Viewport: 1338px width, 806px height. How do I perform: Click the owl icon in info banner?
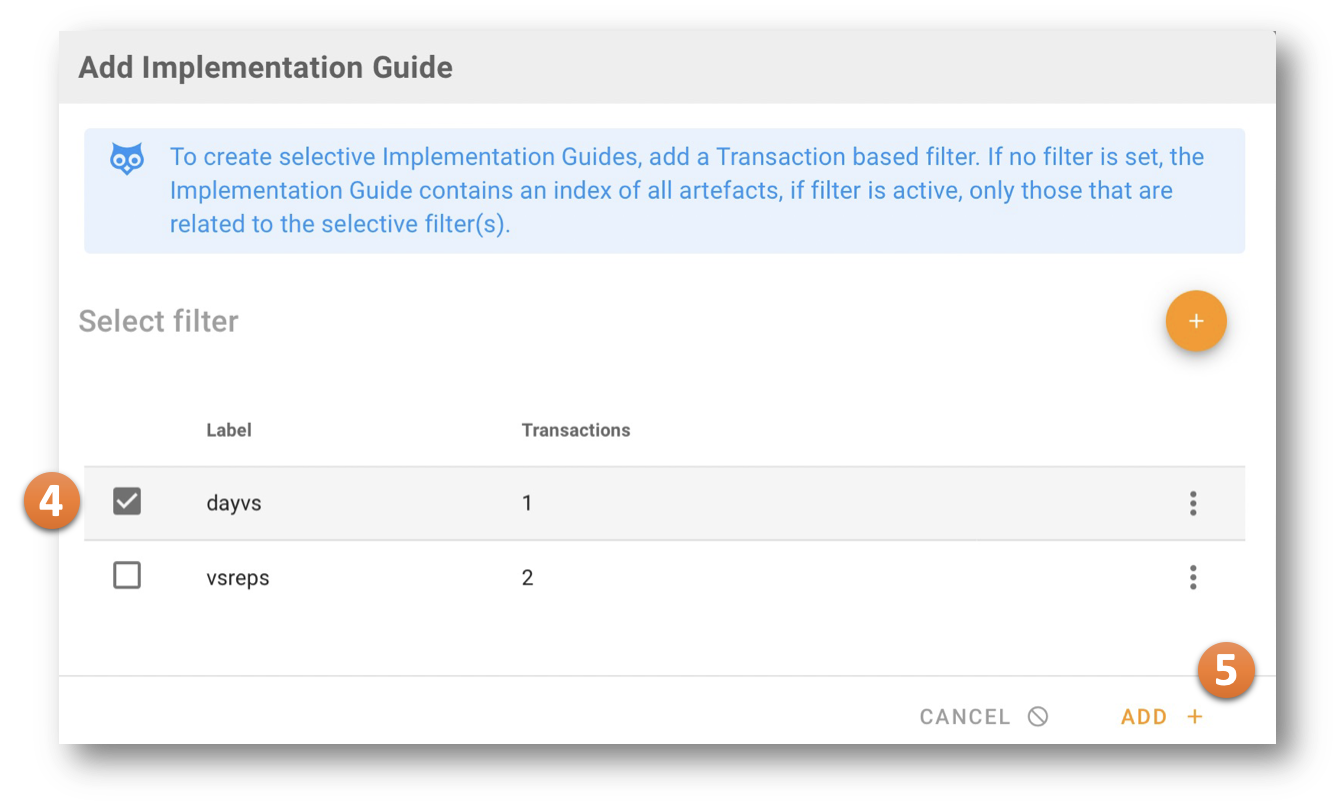point(127,159)
